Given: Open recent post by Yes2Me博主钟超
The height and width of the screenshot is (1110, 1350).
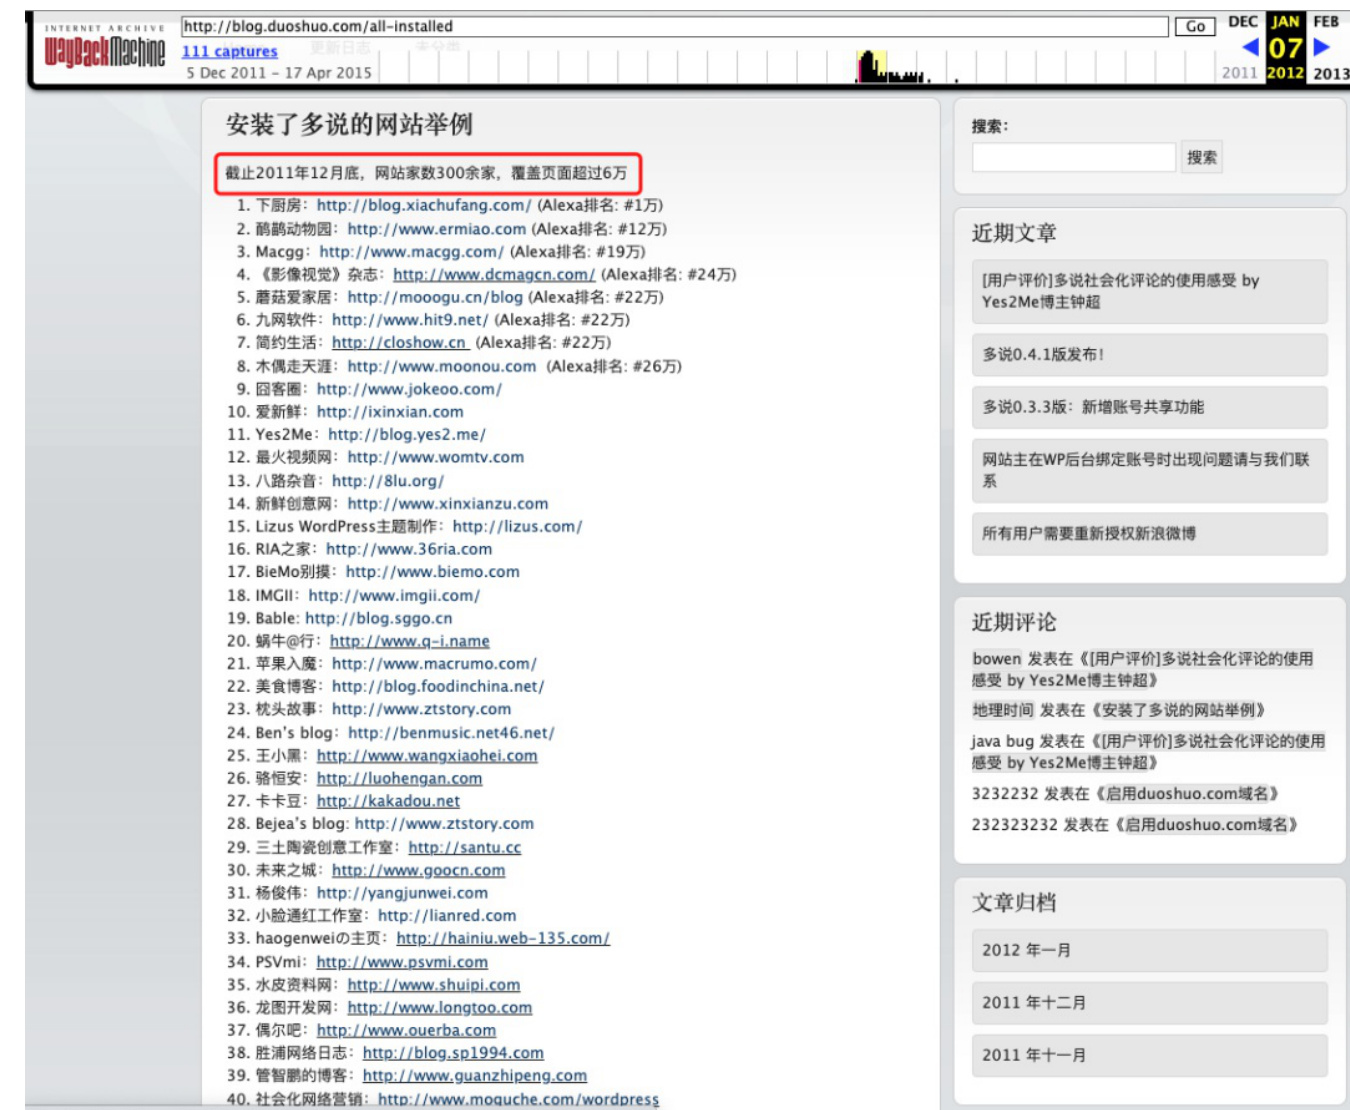Looking at the screenshot, I should point(1150,291).
